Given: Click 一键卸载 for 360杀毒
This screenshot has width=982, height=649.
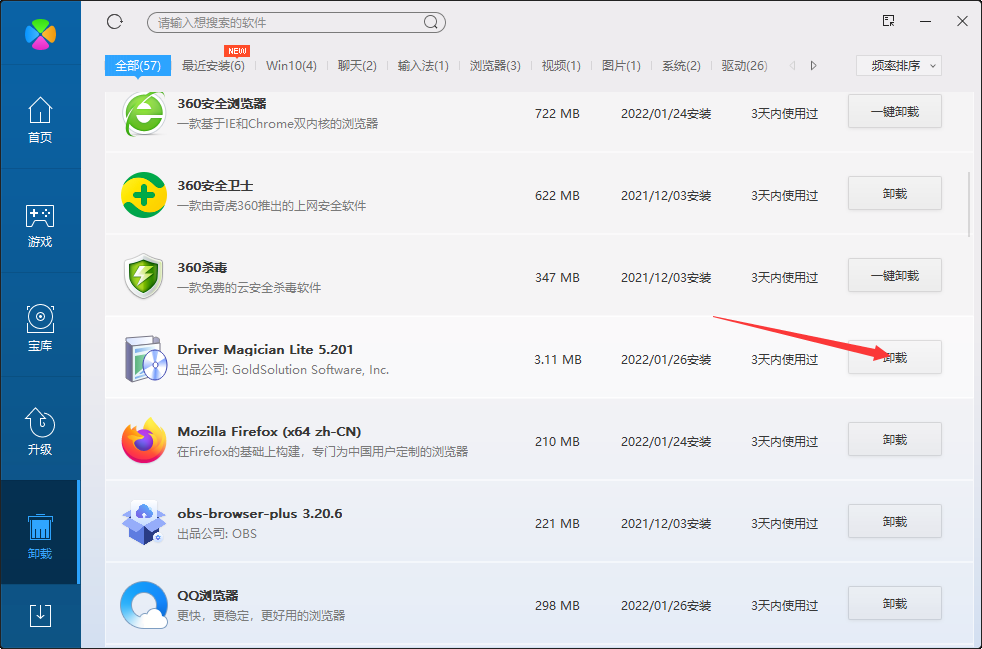Looking at the screenshot, I should [895, 276].
